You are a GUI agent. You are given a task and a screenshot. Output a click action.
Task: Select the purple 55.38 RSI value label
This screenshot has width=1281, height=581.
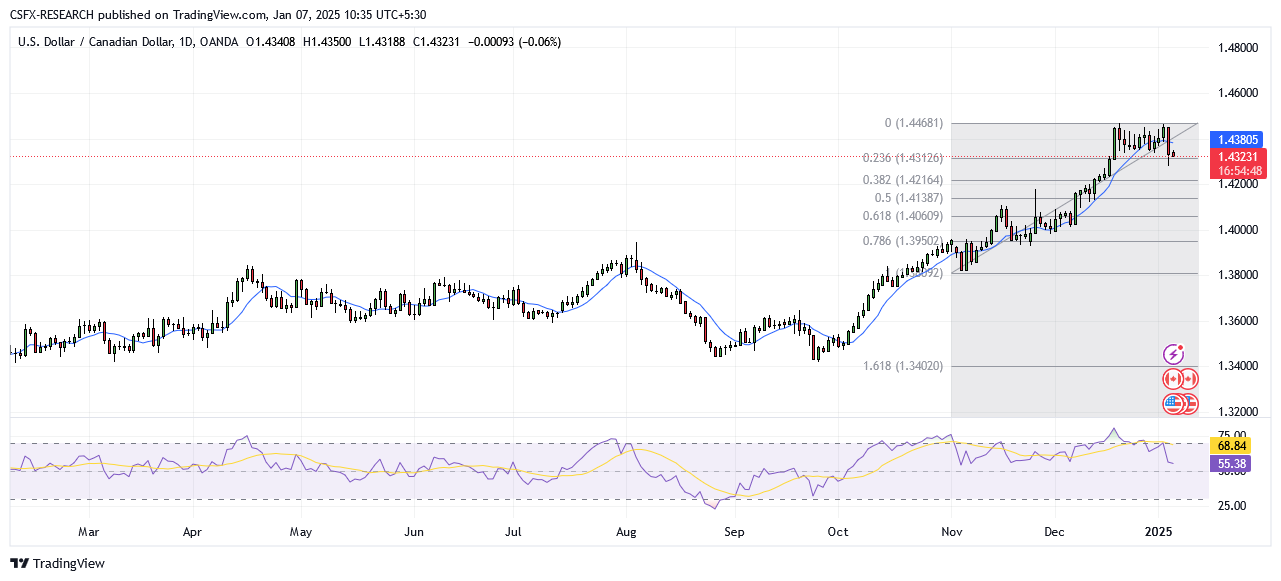[x=1230, y=464]
